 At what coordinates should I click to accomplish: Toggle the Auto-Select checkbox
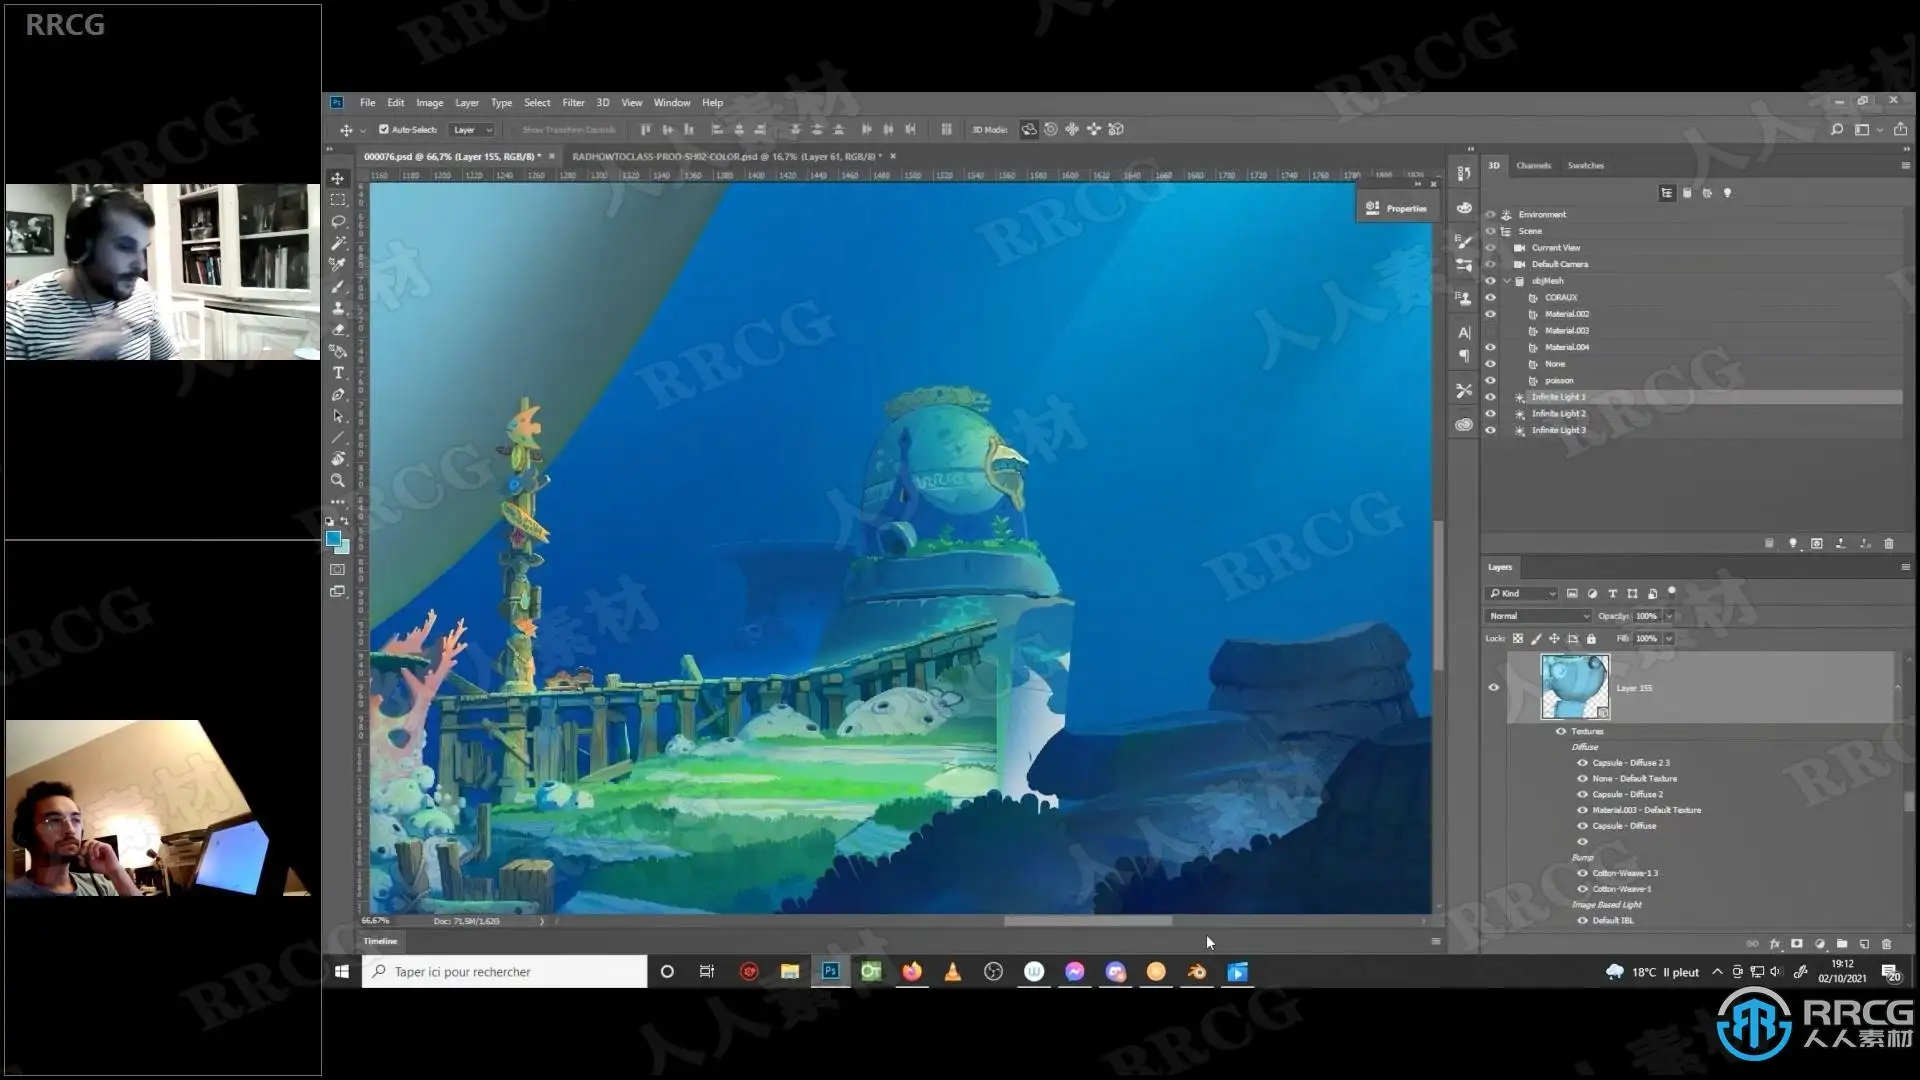coord(383,129)
